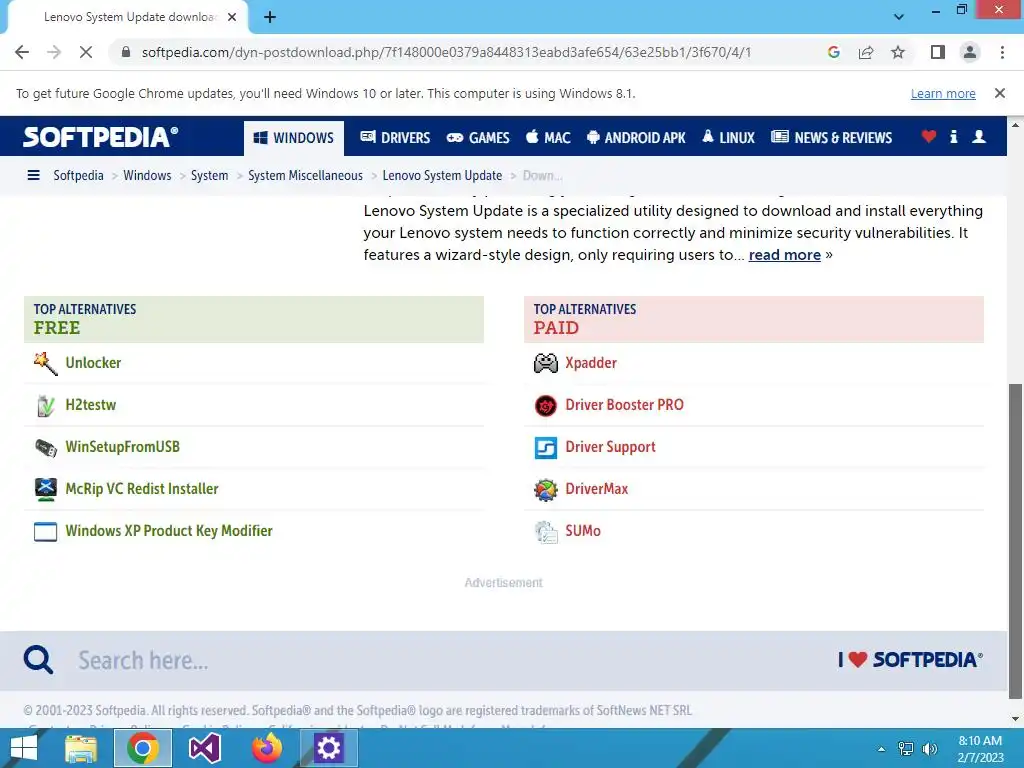Viewport: 1024px width, 768px height.
Task: Open the Driver Support link
Action: pos(611,447)
